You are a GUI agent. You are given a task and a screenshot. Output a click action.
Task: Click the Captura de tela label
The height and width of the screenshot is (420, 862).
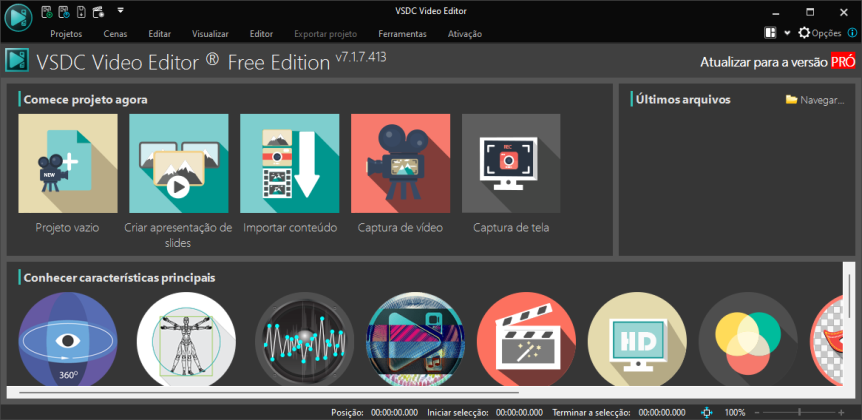511,228
